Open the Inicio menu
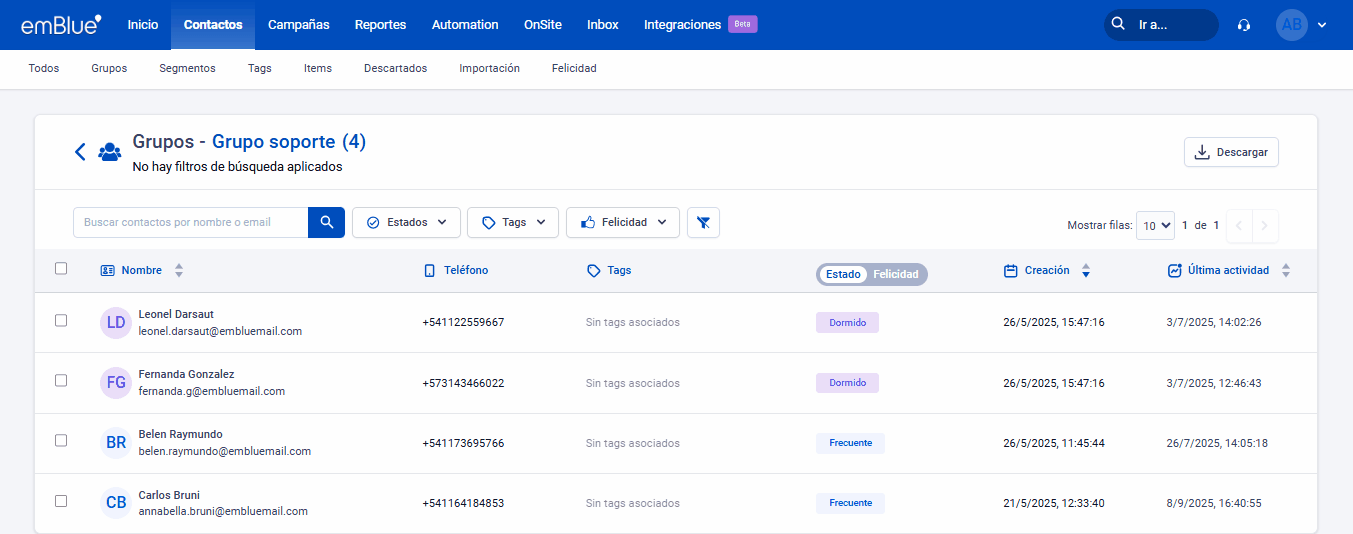 tap(143, 25)
